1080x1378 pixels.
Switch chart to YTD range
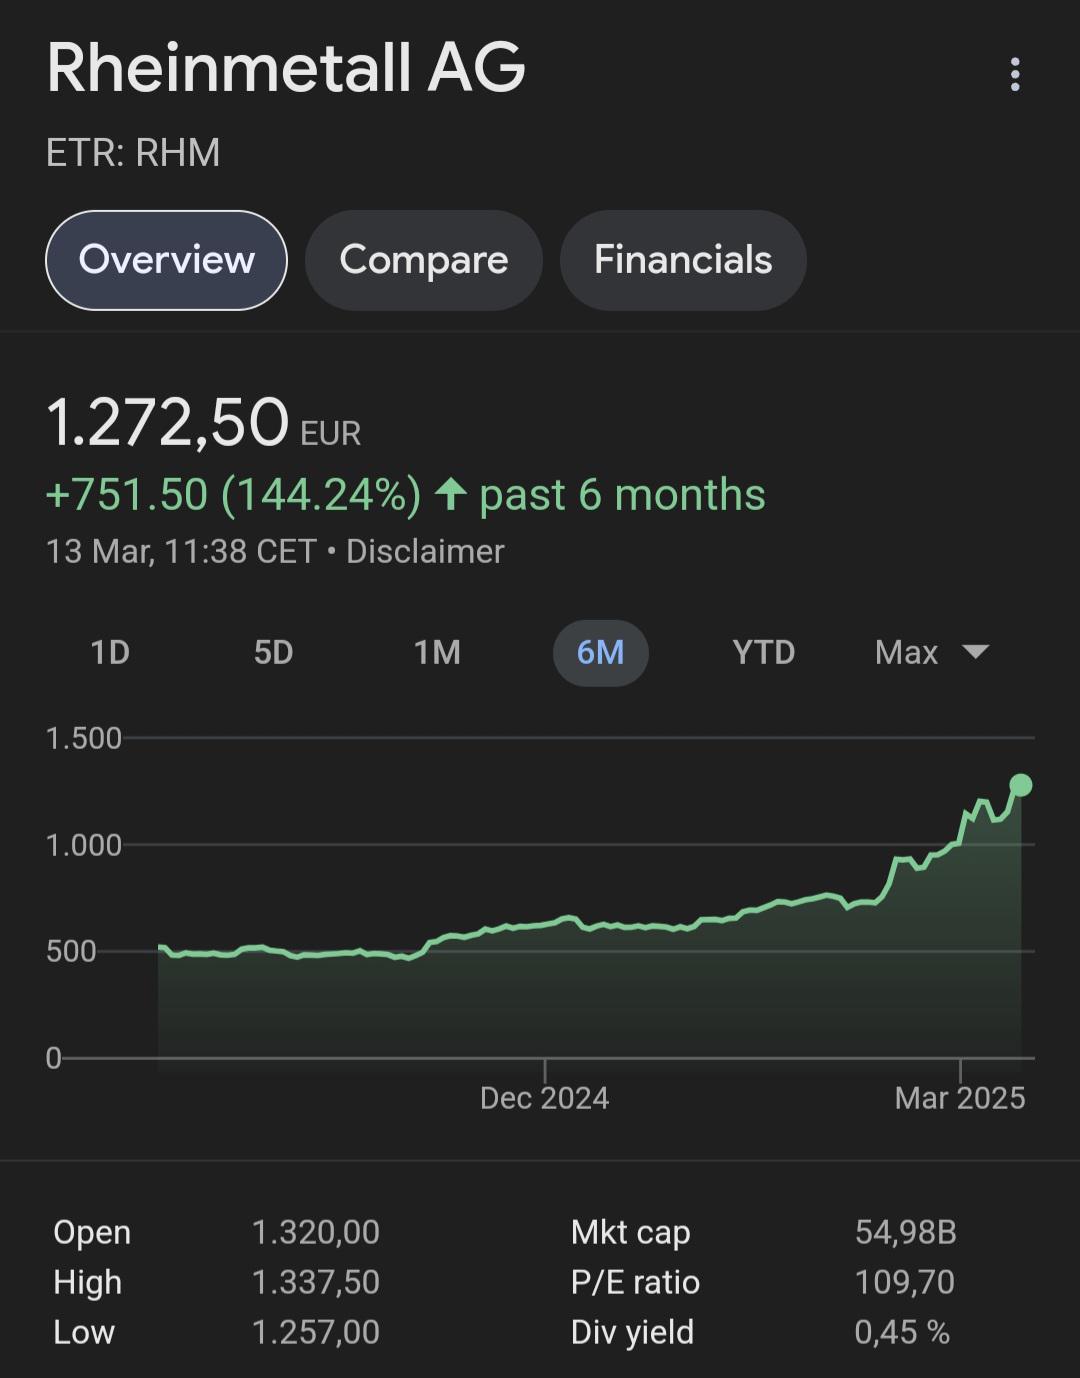[x=763, y=653]
